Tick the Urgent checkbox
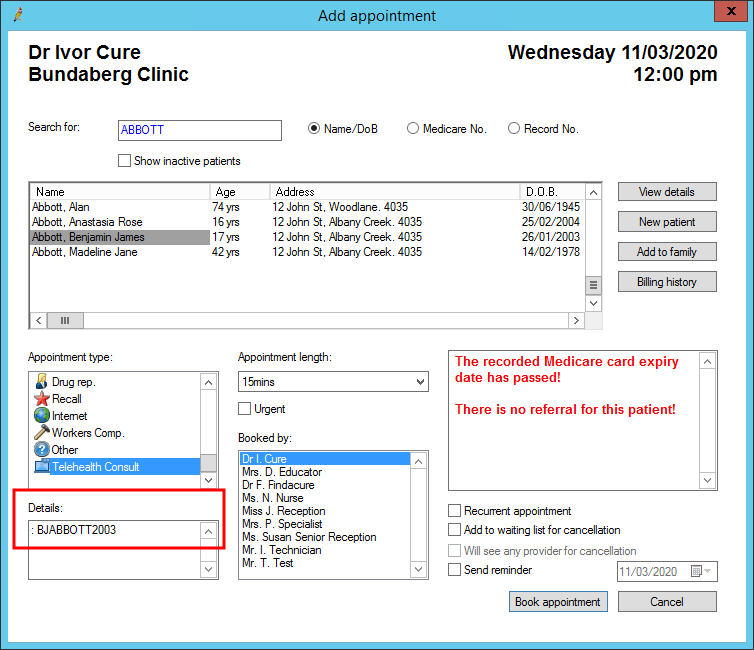The image size is (754, 650). click(x=245, y=409)
